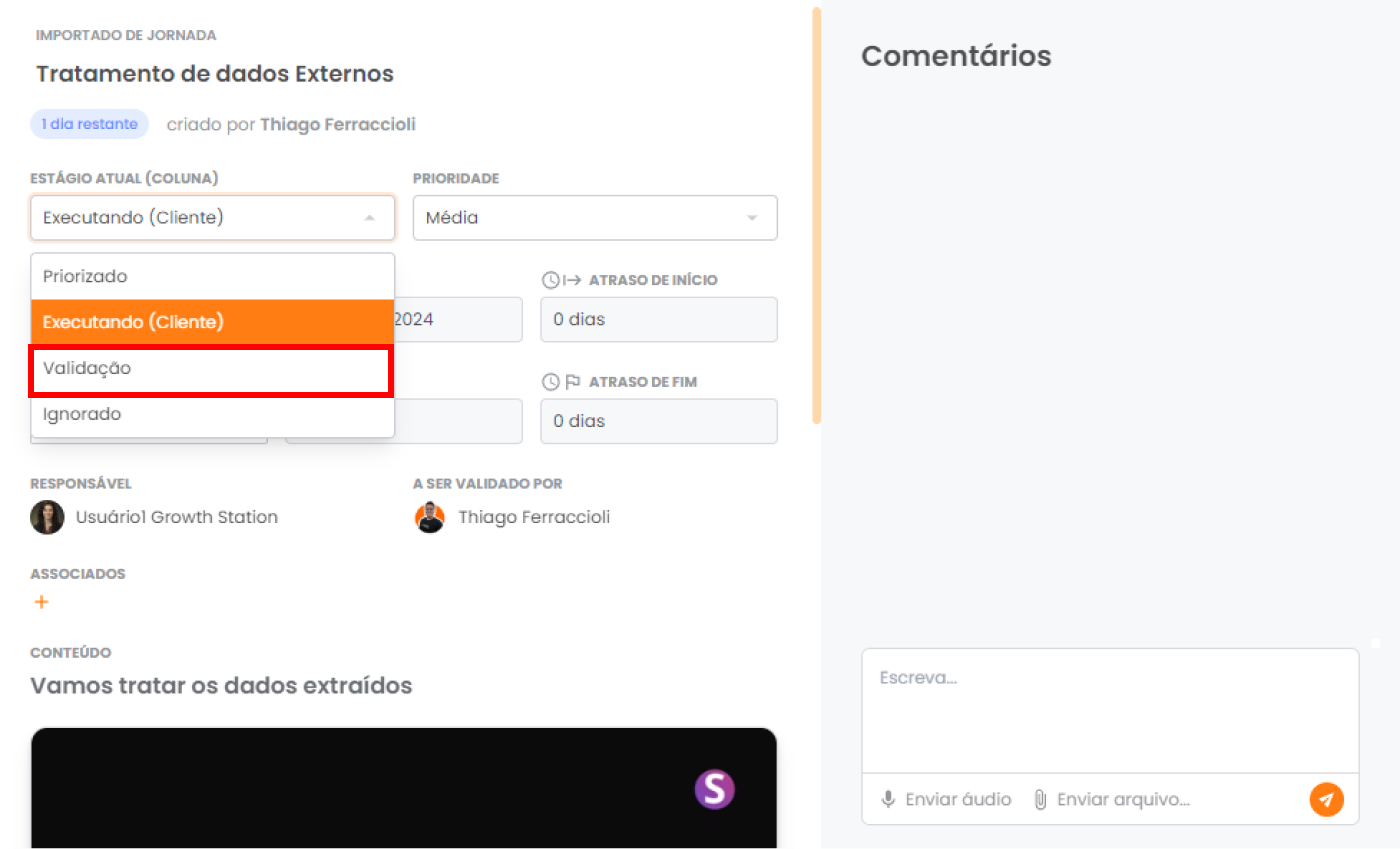Open the black video thumbnail

(404, 788)
